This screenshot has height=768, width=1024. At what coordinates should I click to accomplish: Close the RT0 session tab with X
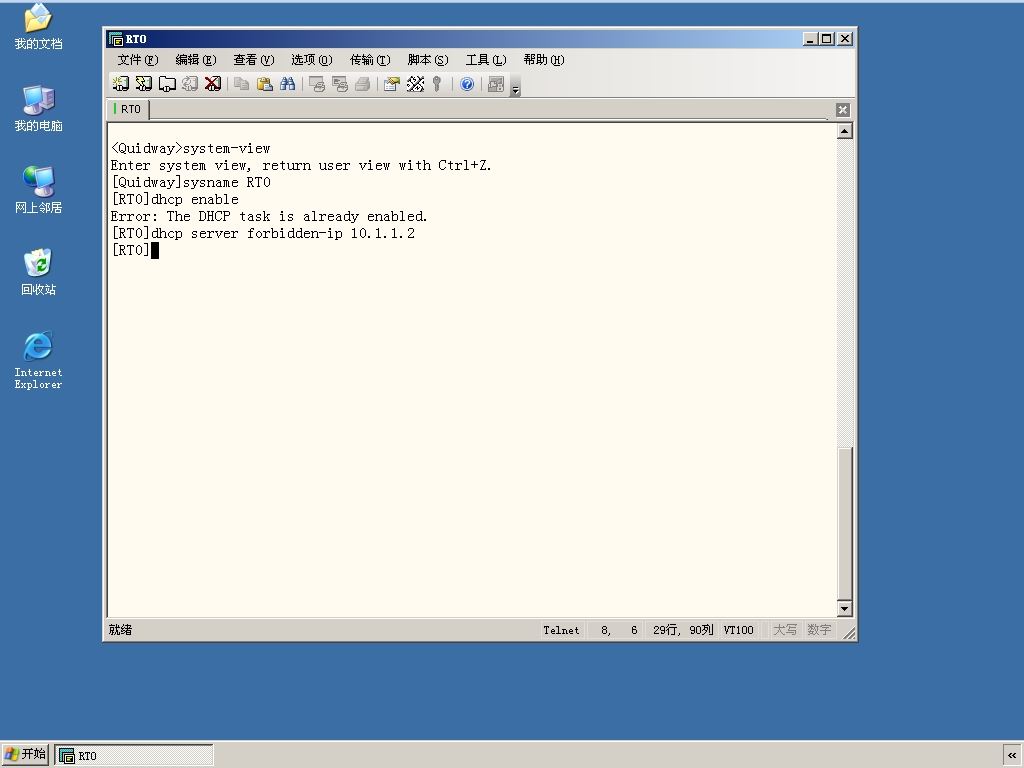[842, 110]
